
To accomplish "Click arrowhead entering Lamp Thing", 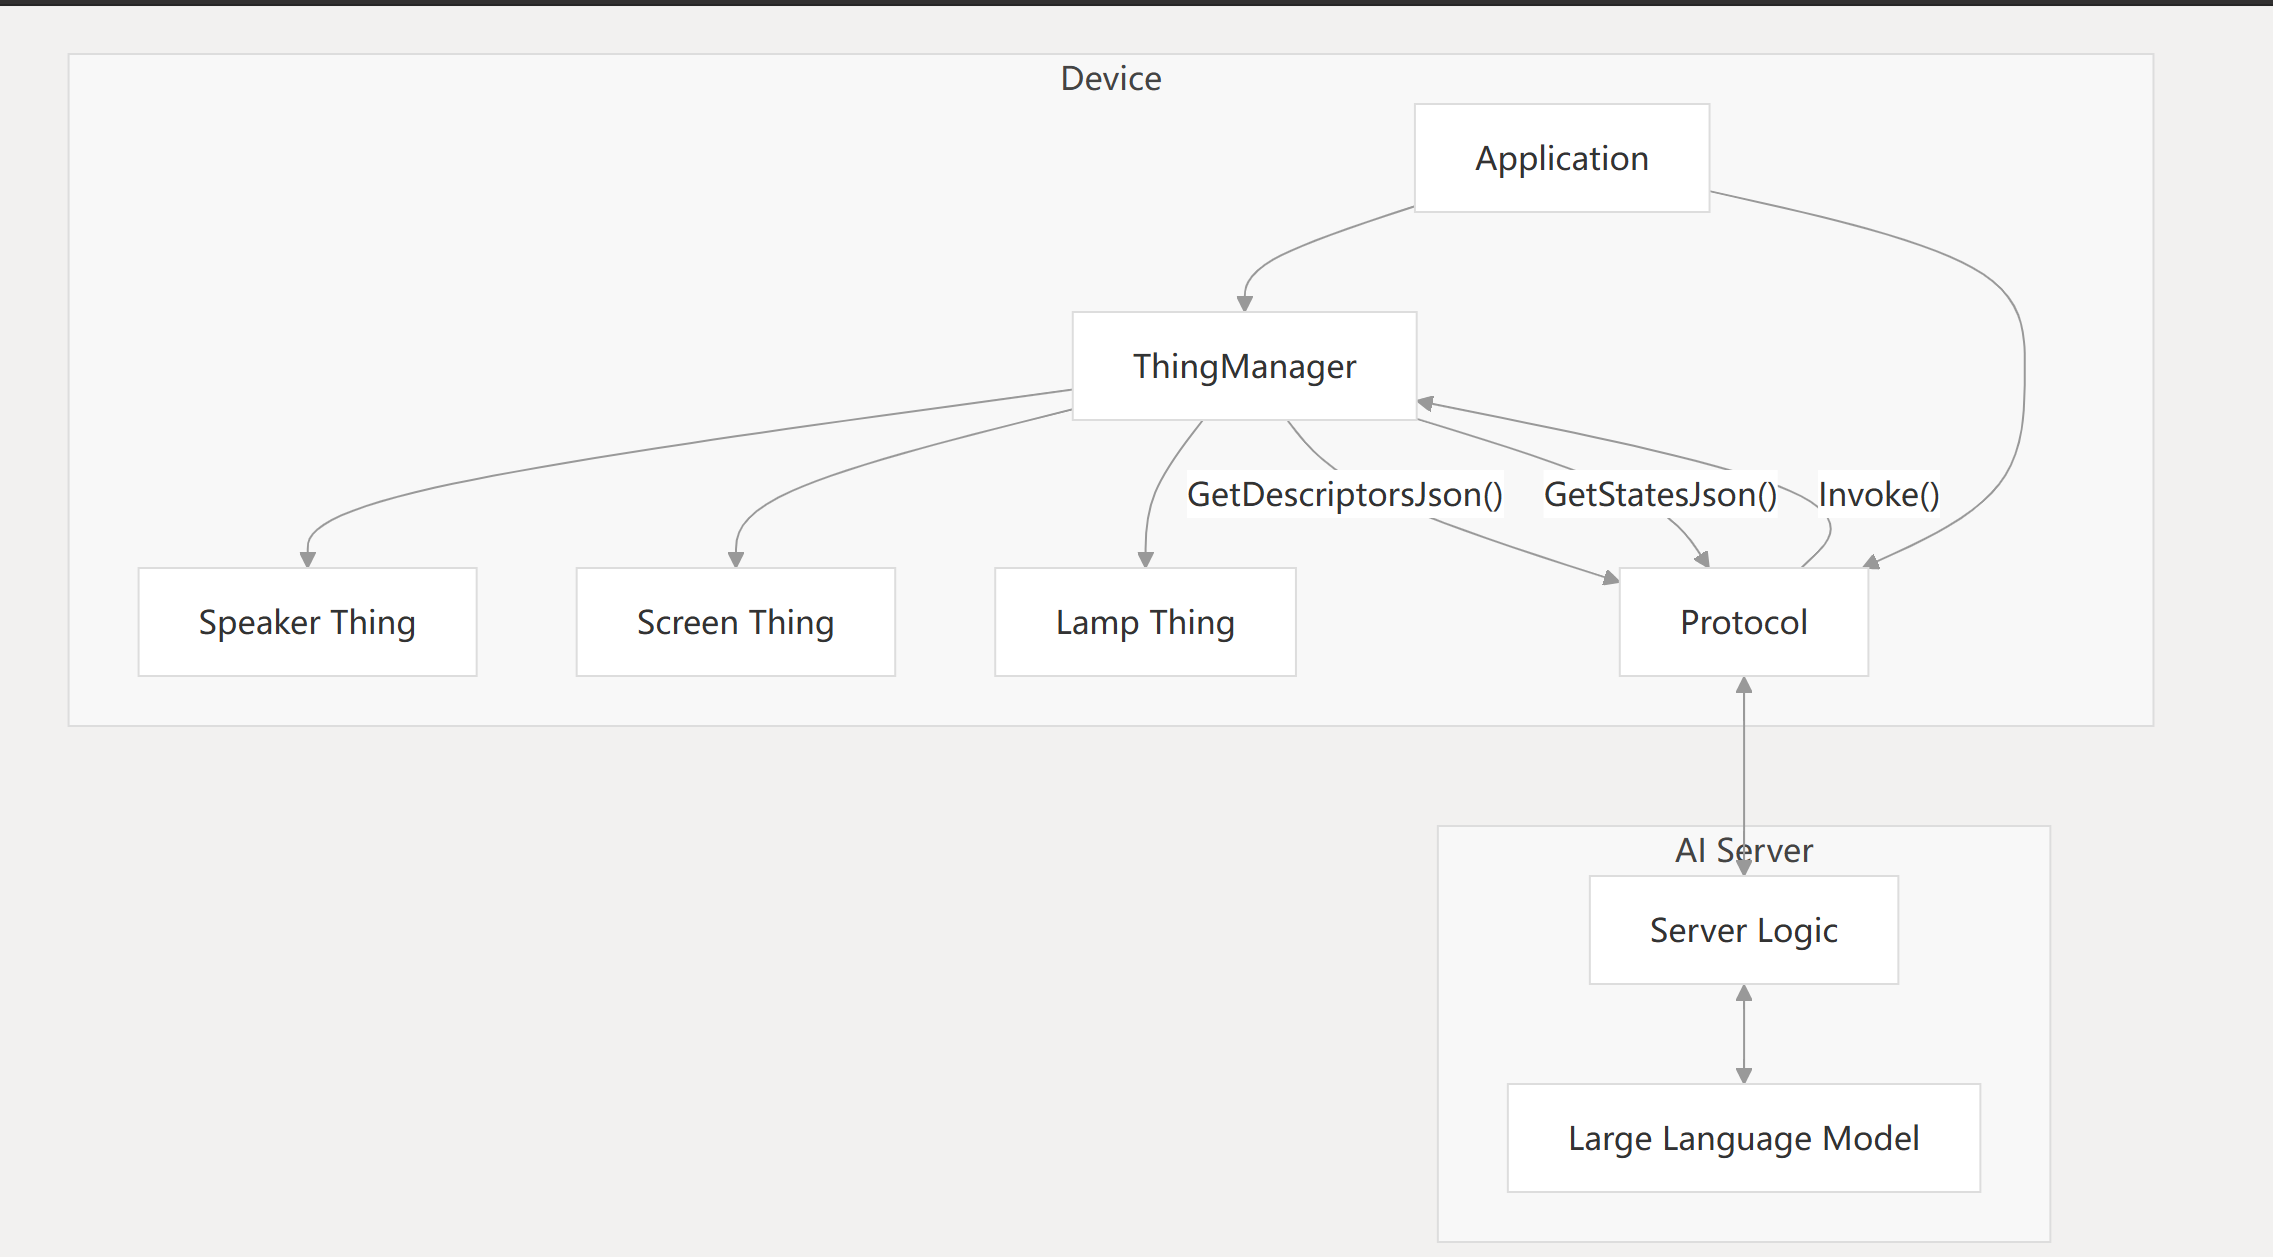I will pos(1146,559).
